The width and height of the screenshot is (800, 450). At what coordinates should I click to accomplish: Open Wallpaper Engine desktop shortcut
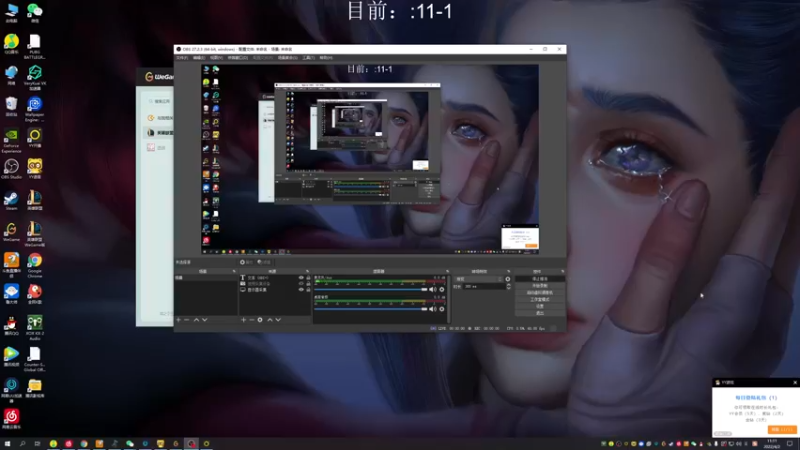coord(34,109)
